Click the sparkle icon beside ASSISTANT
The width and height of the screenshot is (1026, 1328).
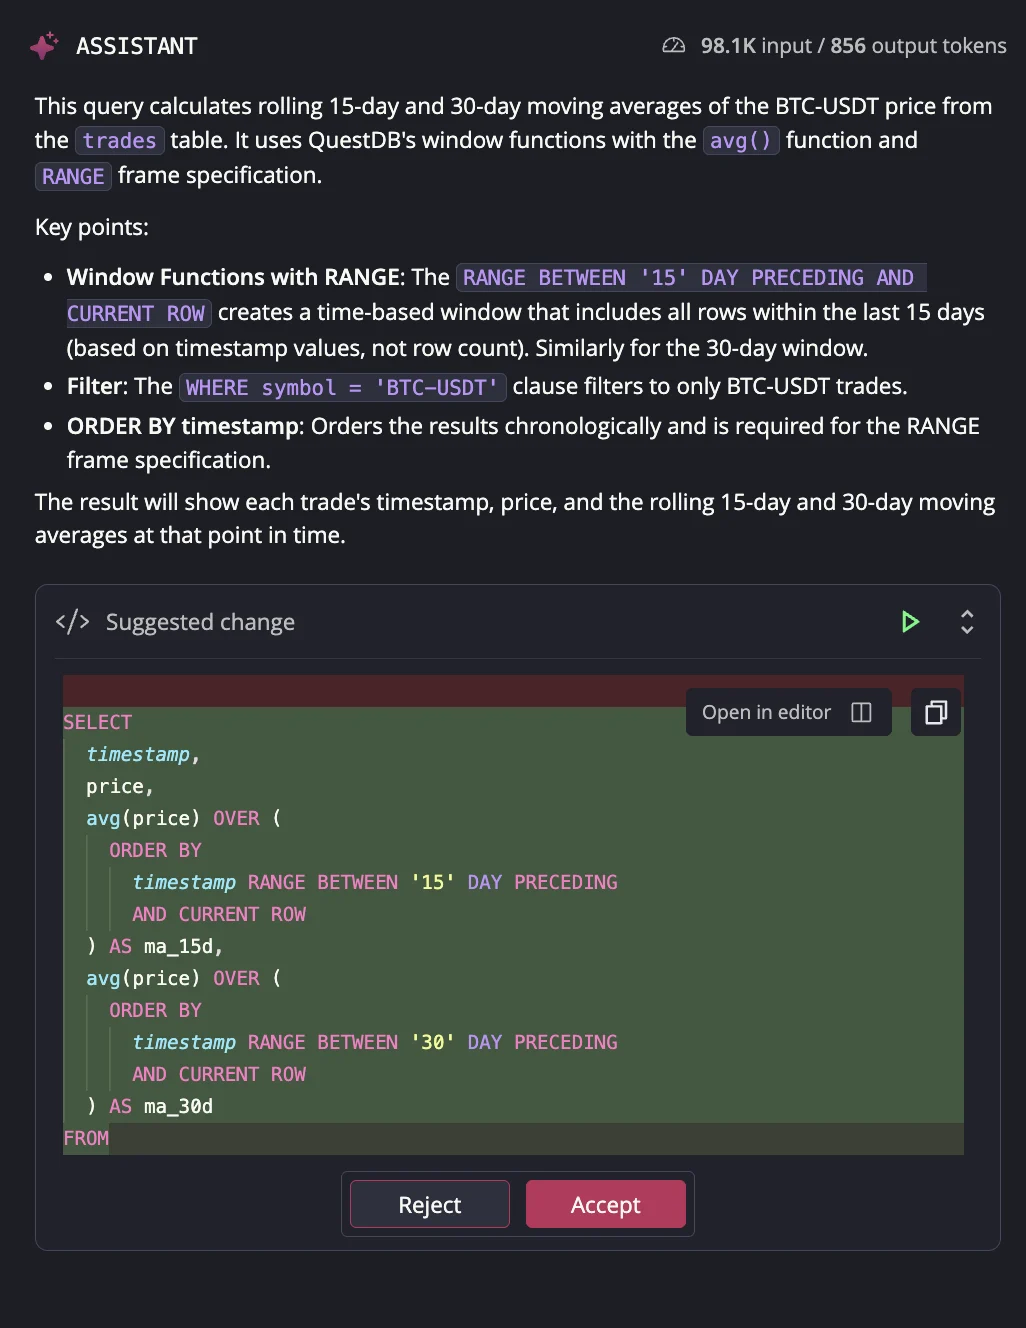pos(44,45)
